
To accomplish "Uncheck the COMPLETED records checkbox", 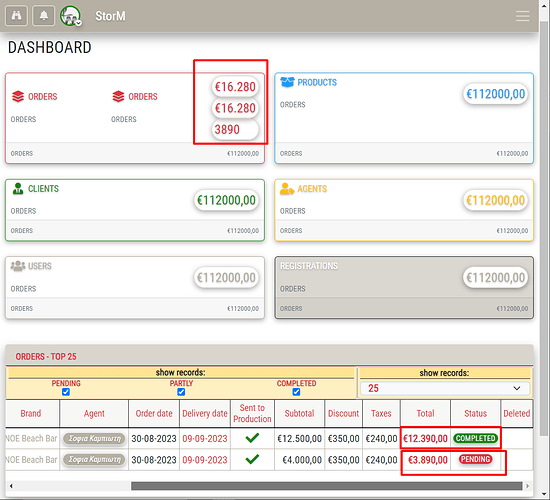I will tap(296, 392).
